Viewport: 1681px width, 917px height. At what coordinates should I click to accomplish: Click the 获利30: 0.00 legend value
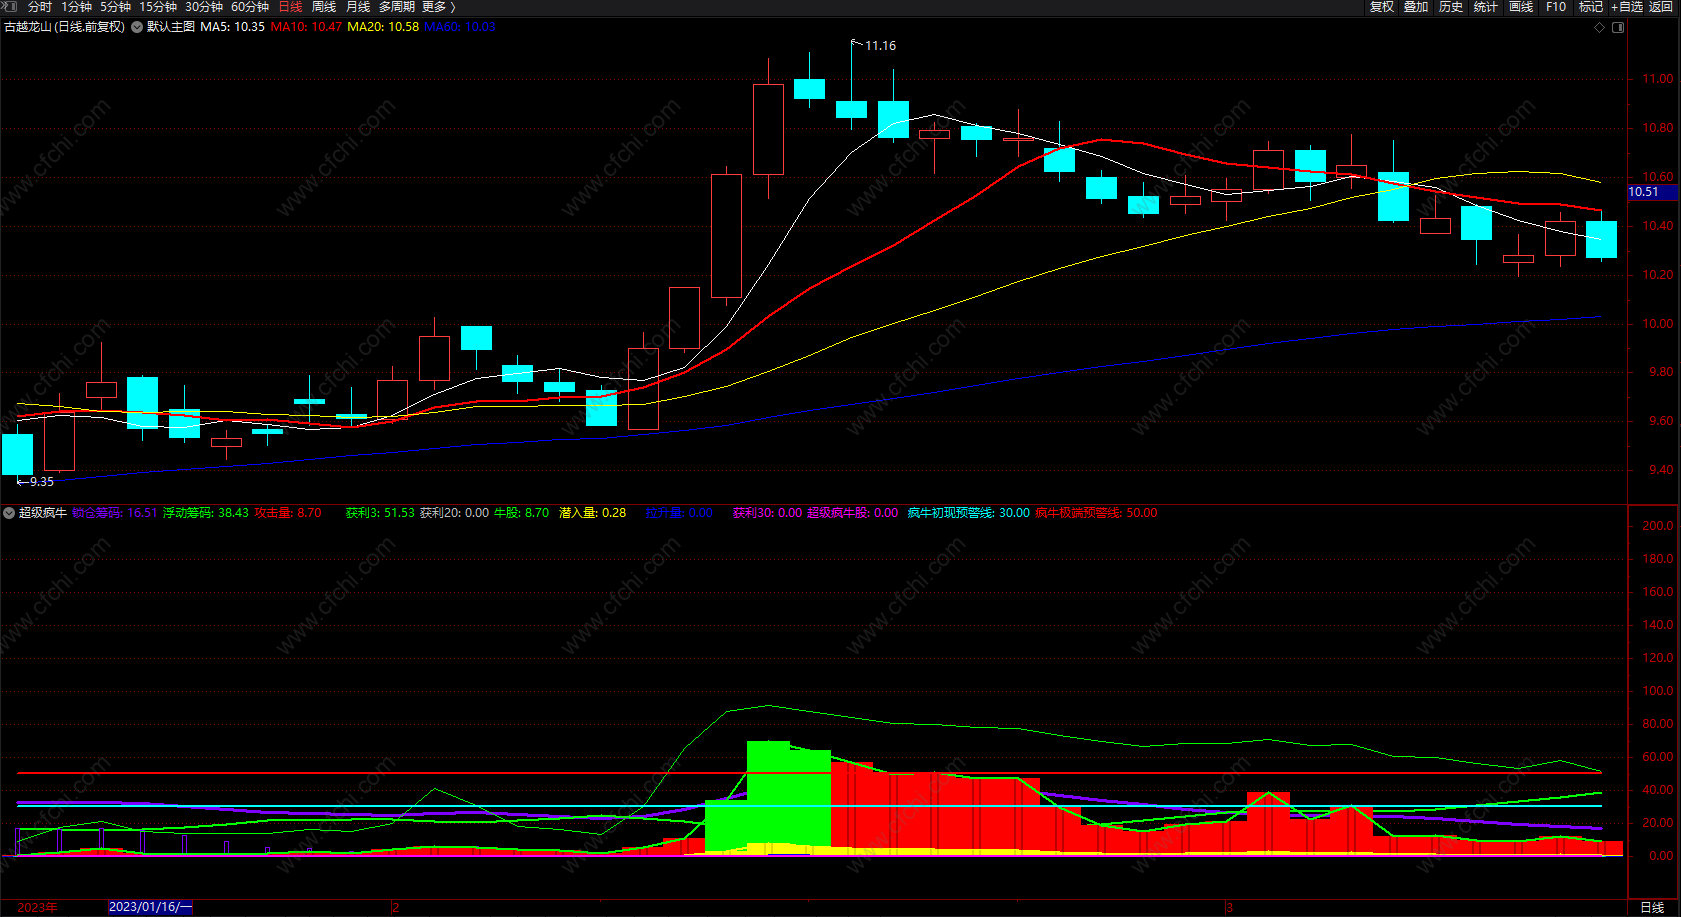click(767, 513)
